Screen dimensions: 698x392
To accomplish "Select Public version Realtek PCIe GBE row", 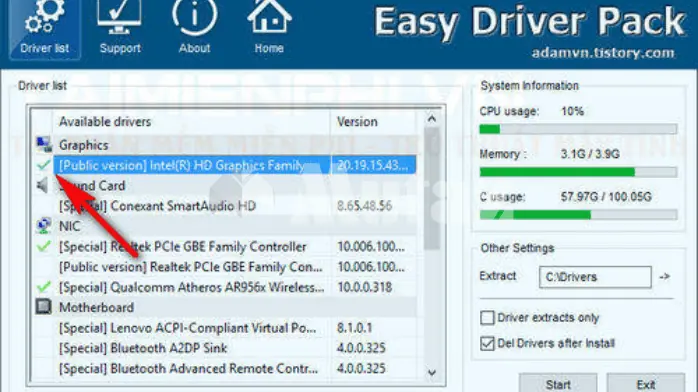I will point(226,267).
